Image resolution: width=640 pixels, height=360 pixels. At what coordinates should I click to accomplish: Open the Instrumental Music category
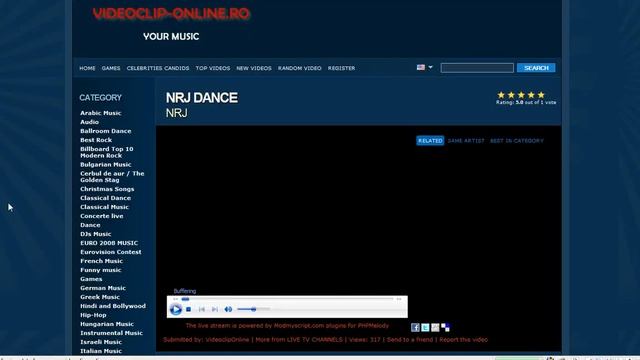click(111, 333)
